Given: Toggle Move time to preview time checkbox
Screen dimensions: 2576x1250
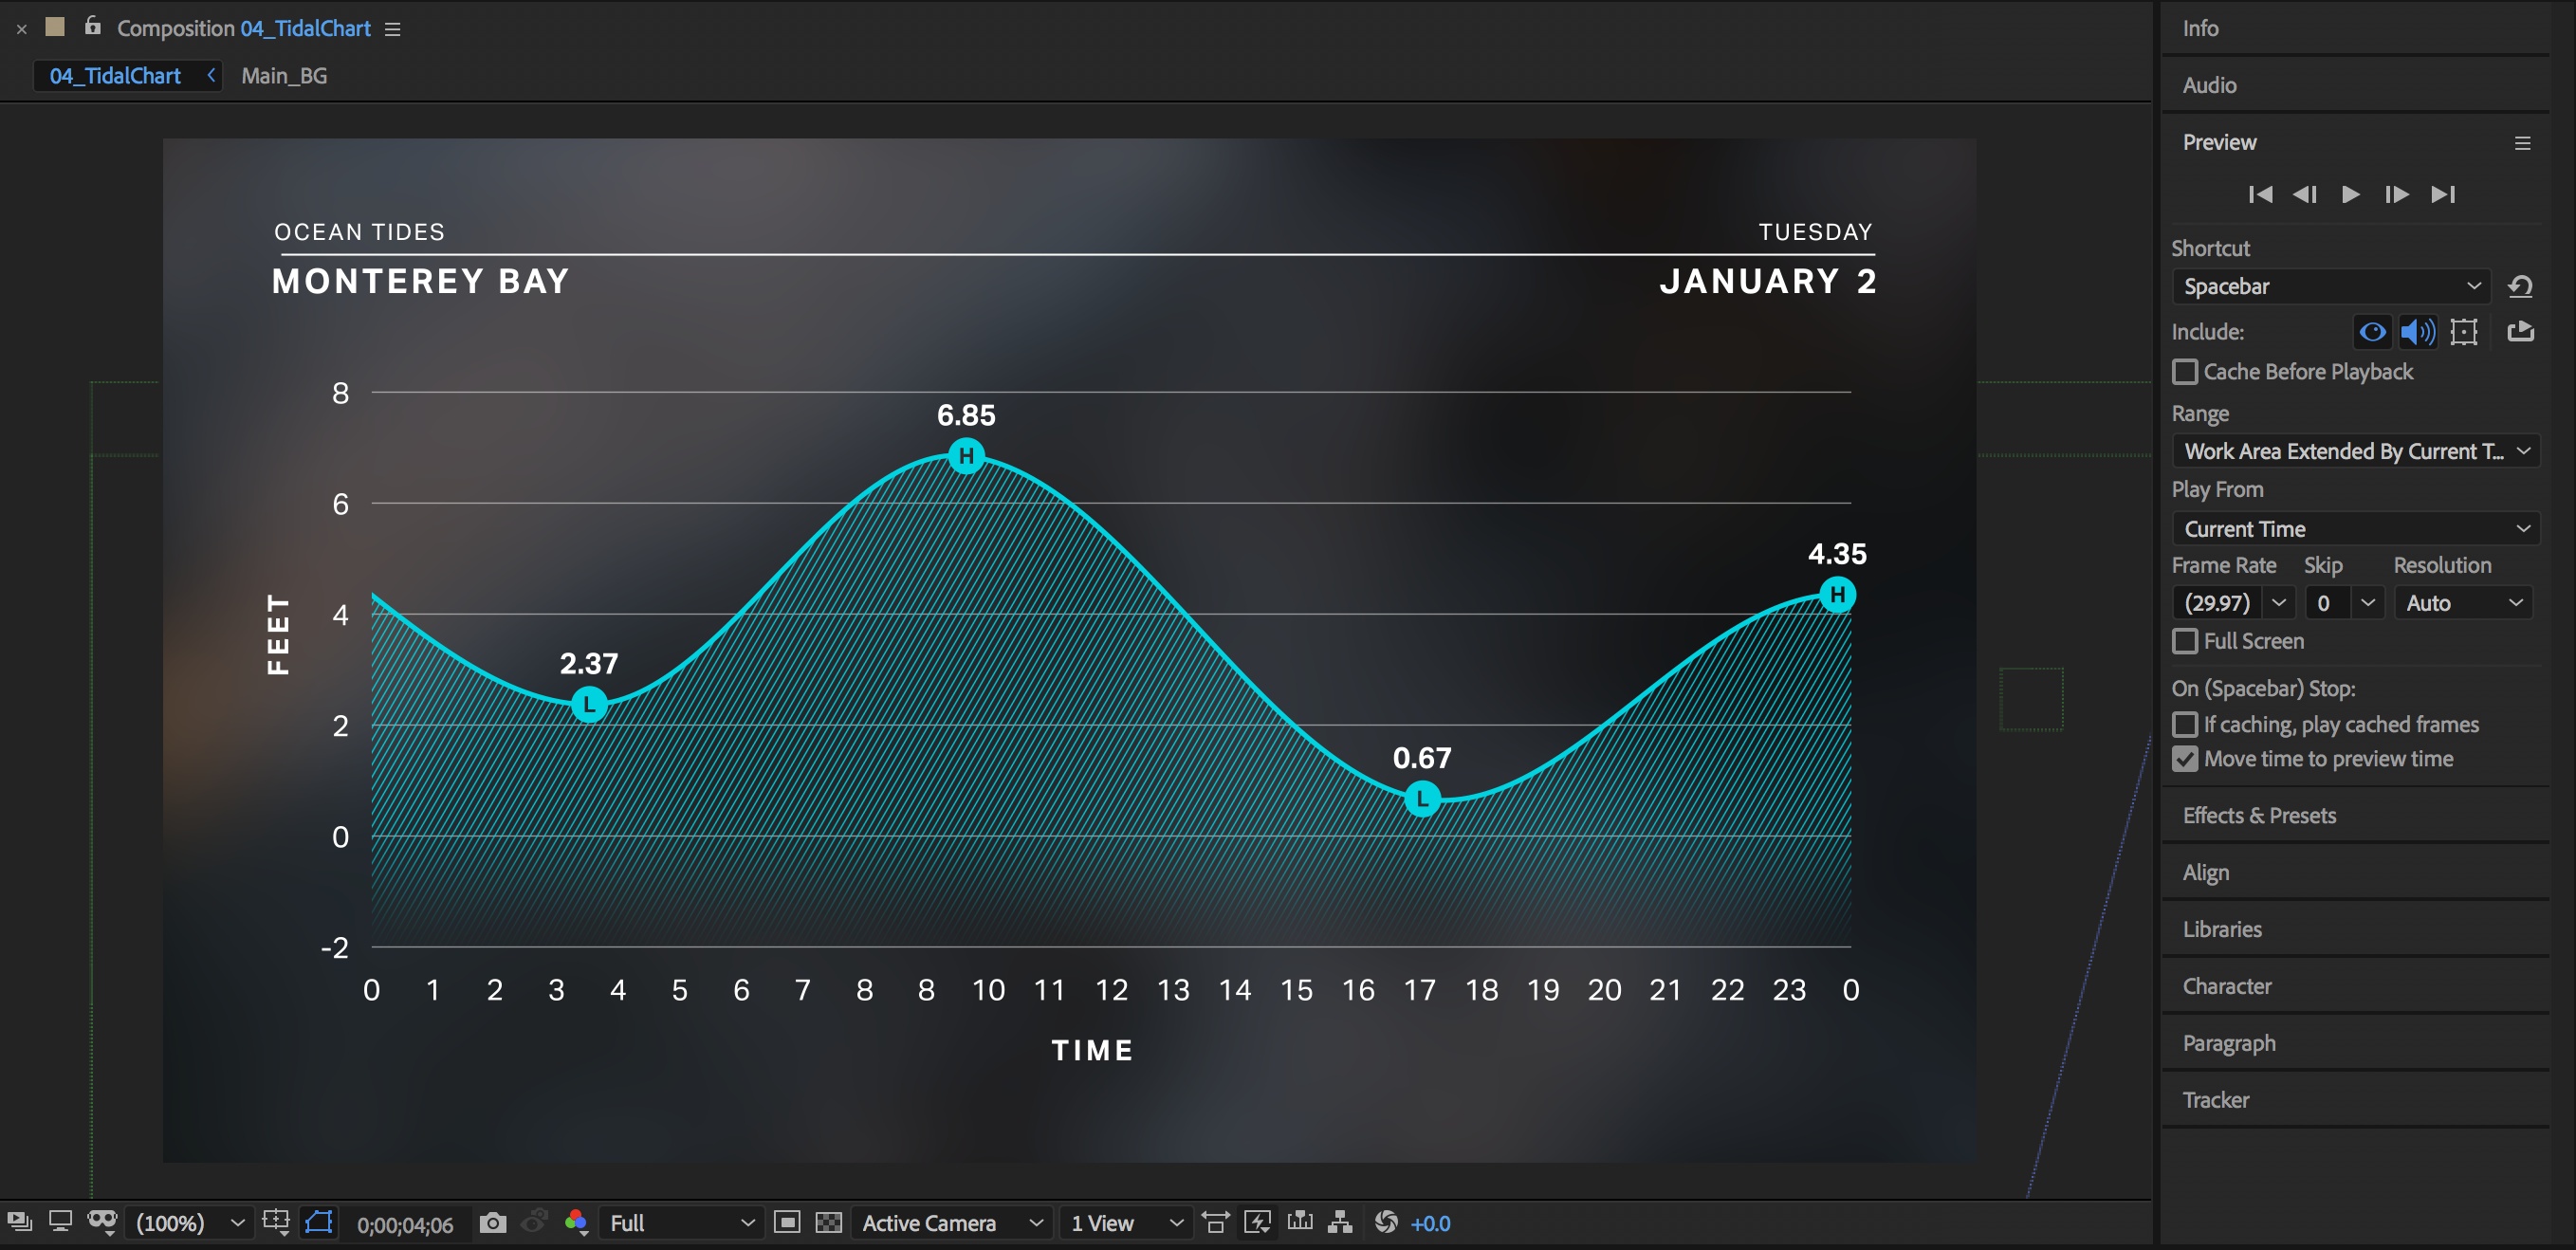Looking at the screenshot, I should pyautogui.click(x=2186, y=757).
